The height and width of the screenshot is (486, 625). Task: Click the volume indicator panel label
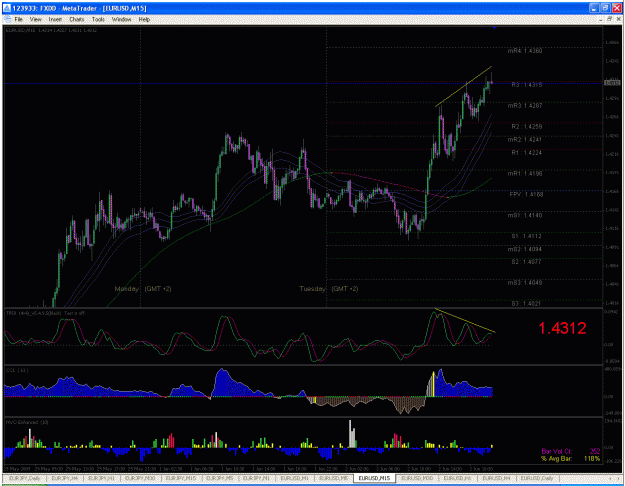[27, 422]
